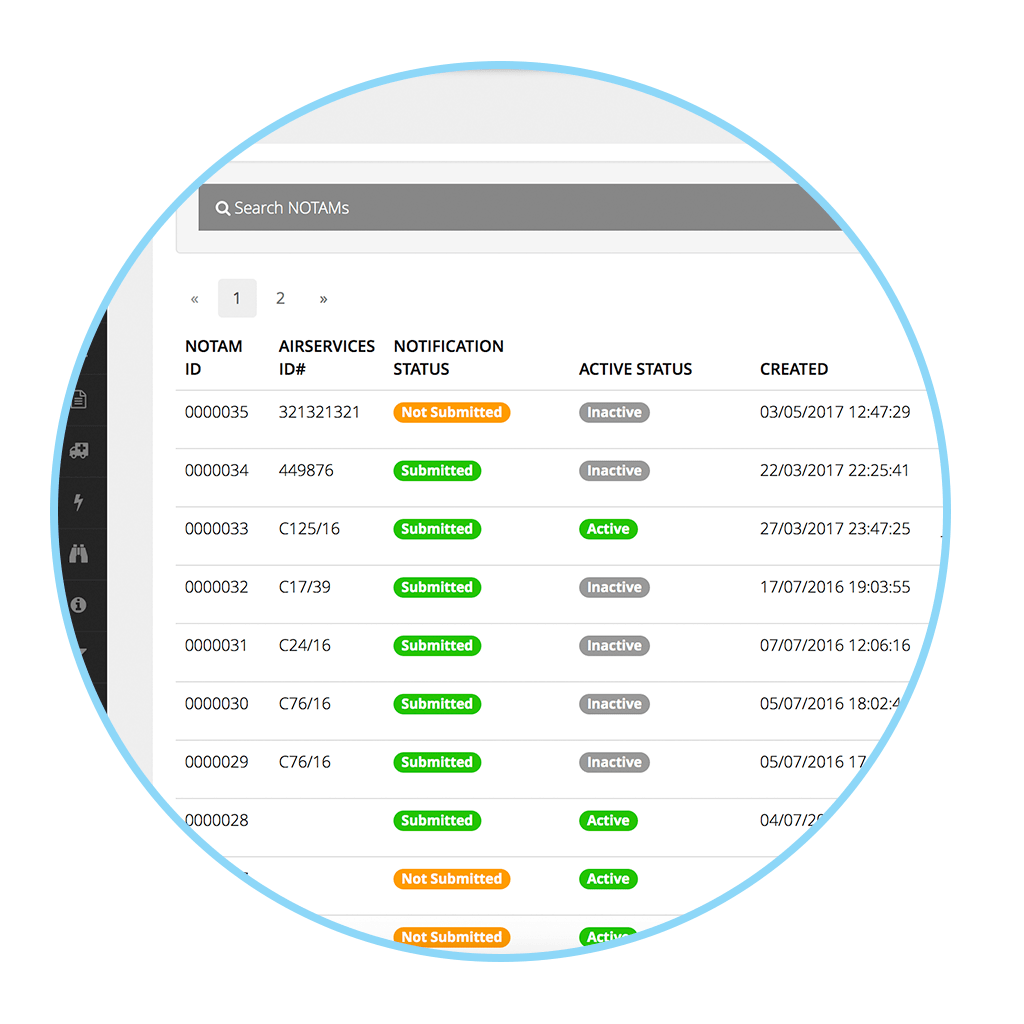Click the Submitted badge for NOTAM 0000028
The height and width of the screenshot is (1024, 1024).
[436, 821]
